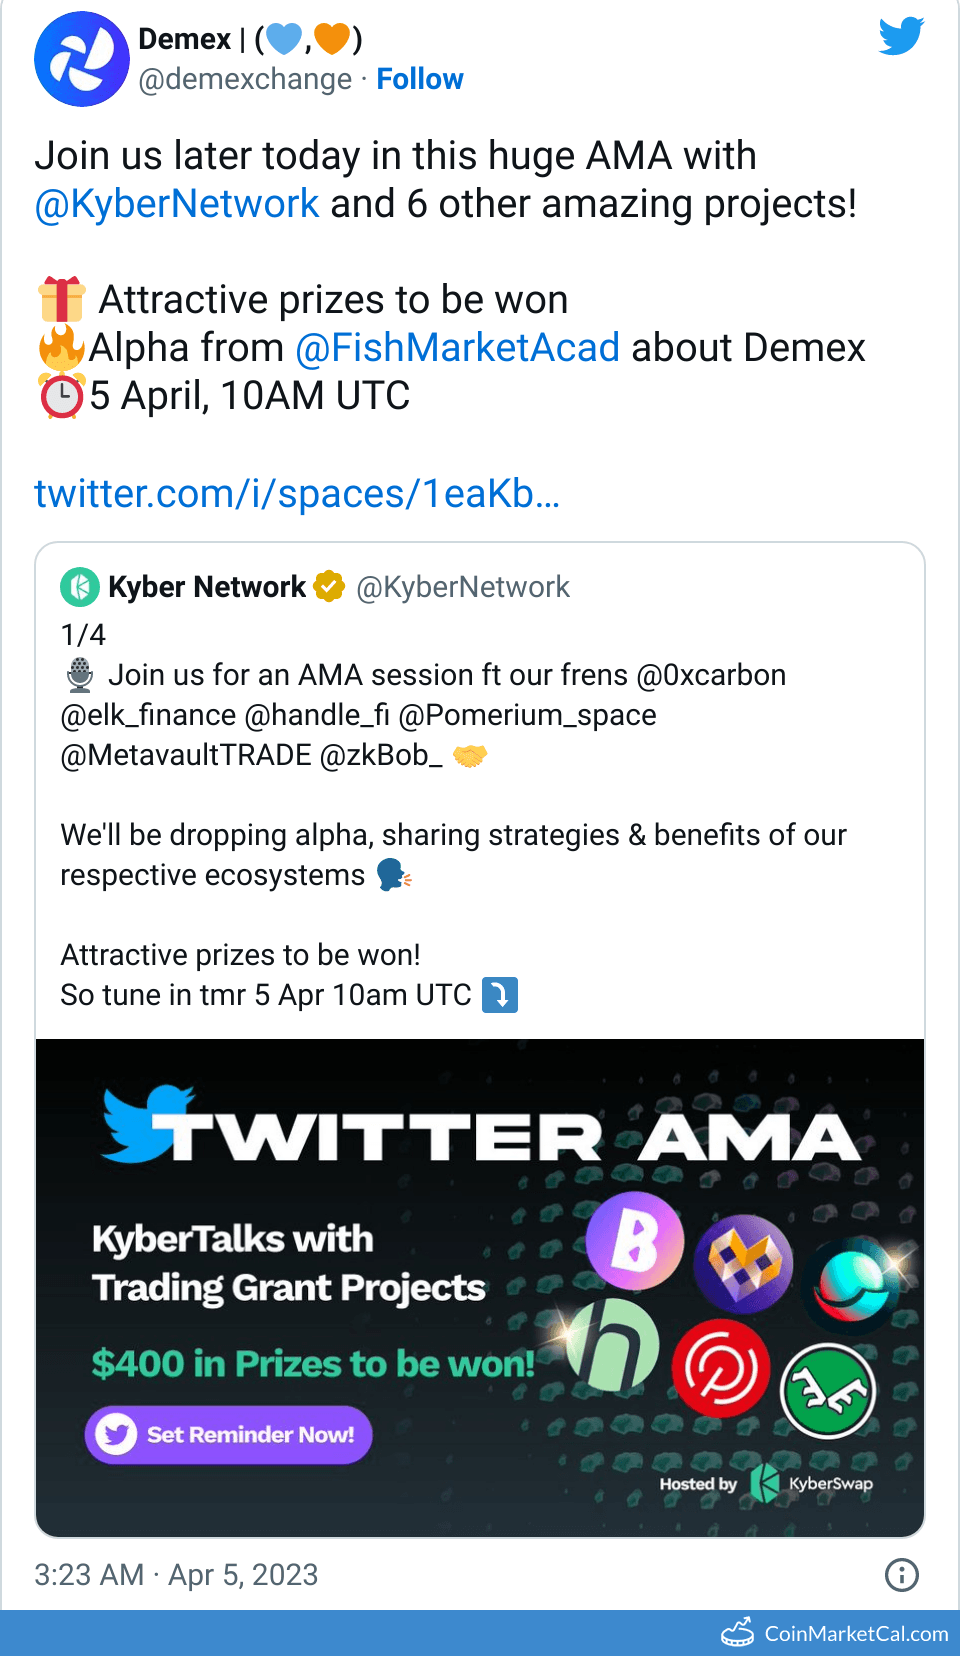Click the @demexchange handle text
The height and width of the screenshot is (1656, 960).
click(x=245, y=79)
